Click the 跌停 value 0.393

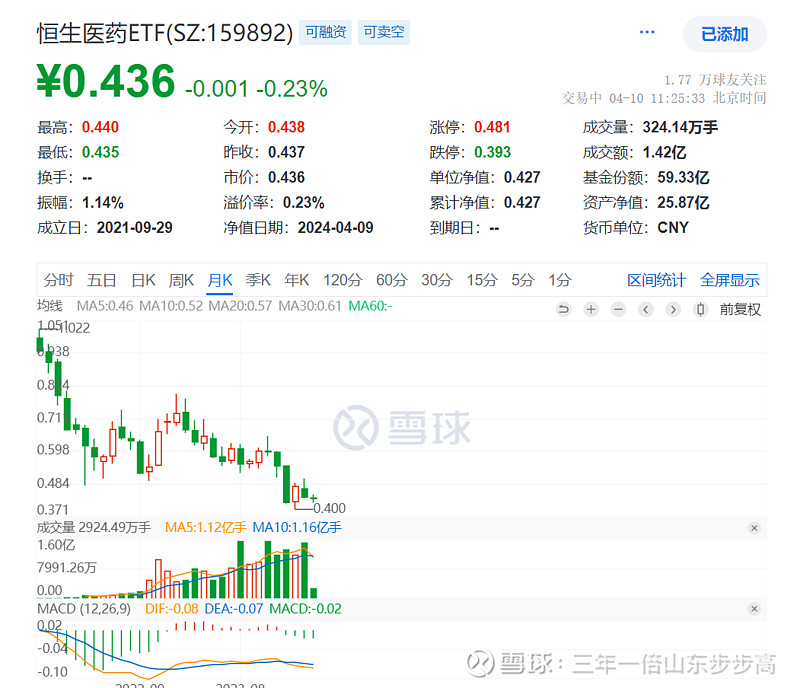click(492, 152)
